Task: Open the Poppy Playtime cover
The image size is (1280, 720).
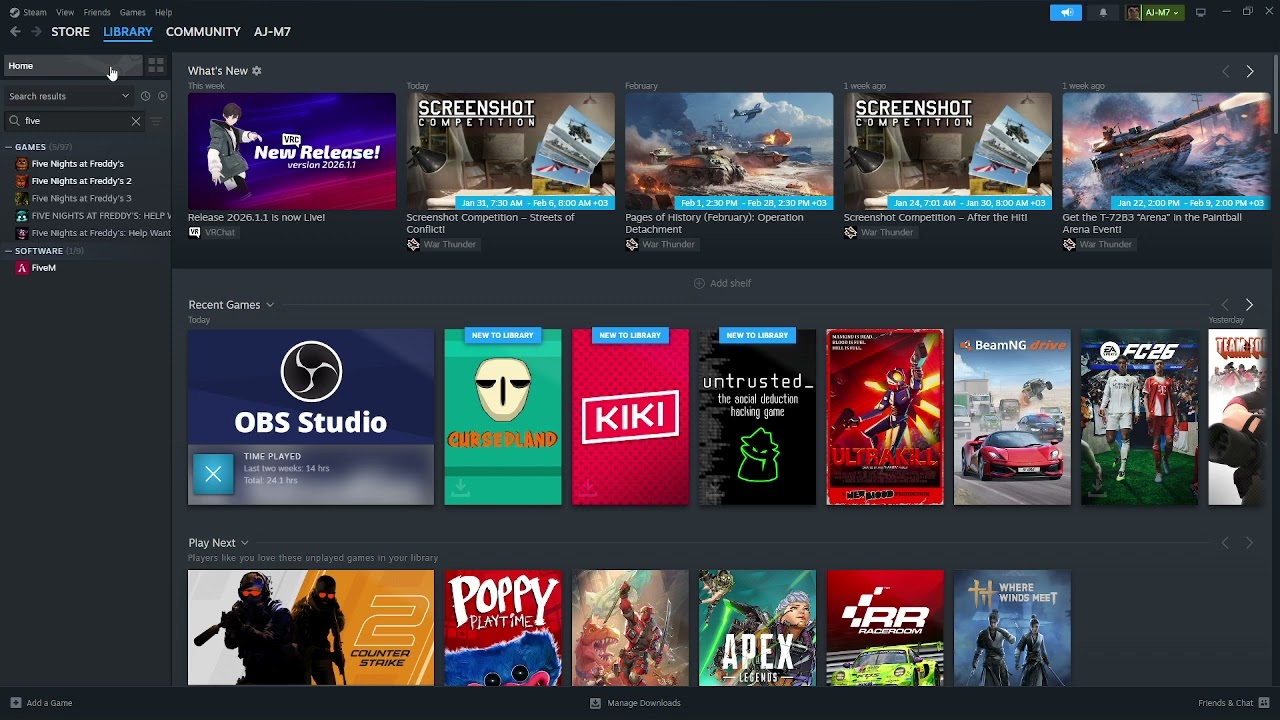Action: pos(503,628)
